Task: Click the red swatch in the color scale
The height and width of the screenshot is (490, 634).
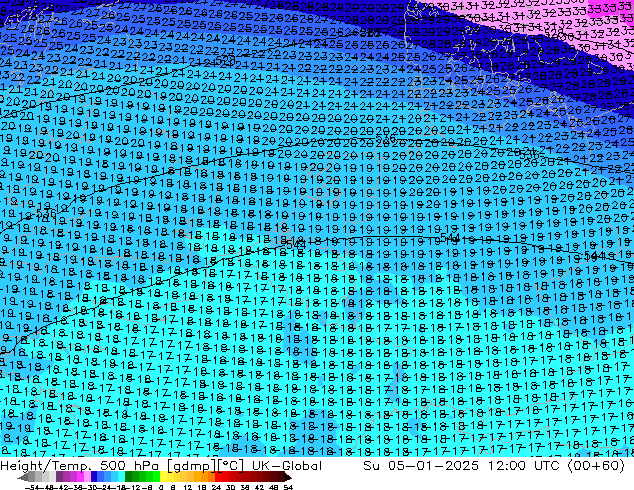Action: 218,477
